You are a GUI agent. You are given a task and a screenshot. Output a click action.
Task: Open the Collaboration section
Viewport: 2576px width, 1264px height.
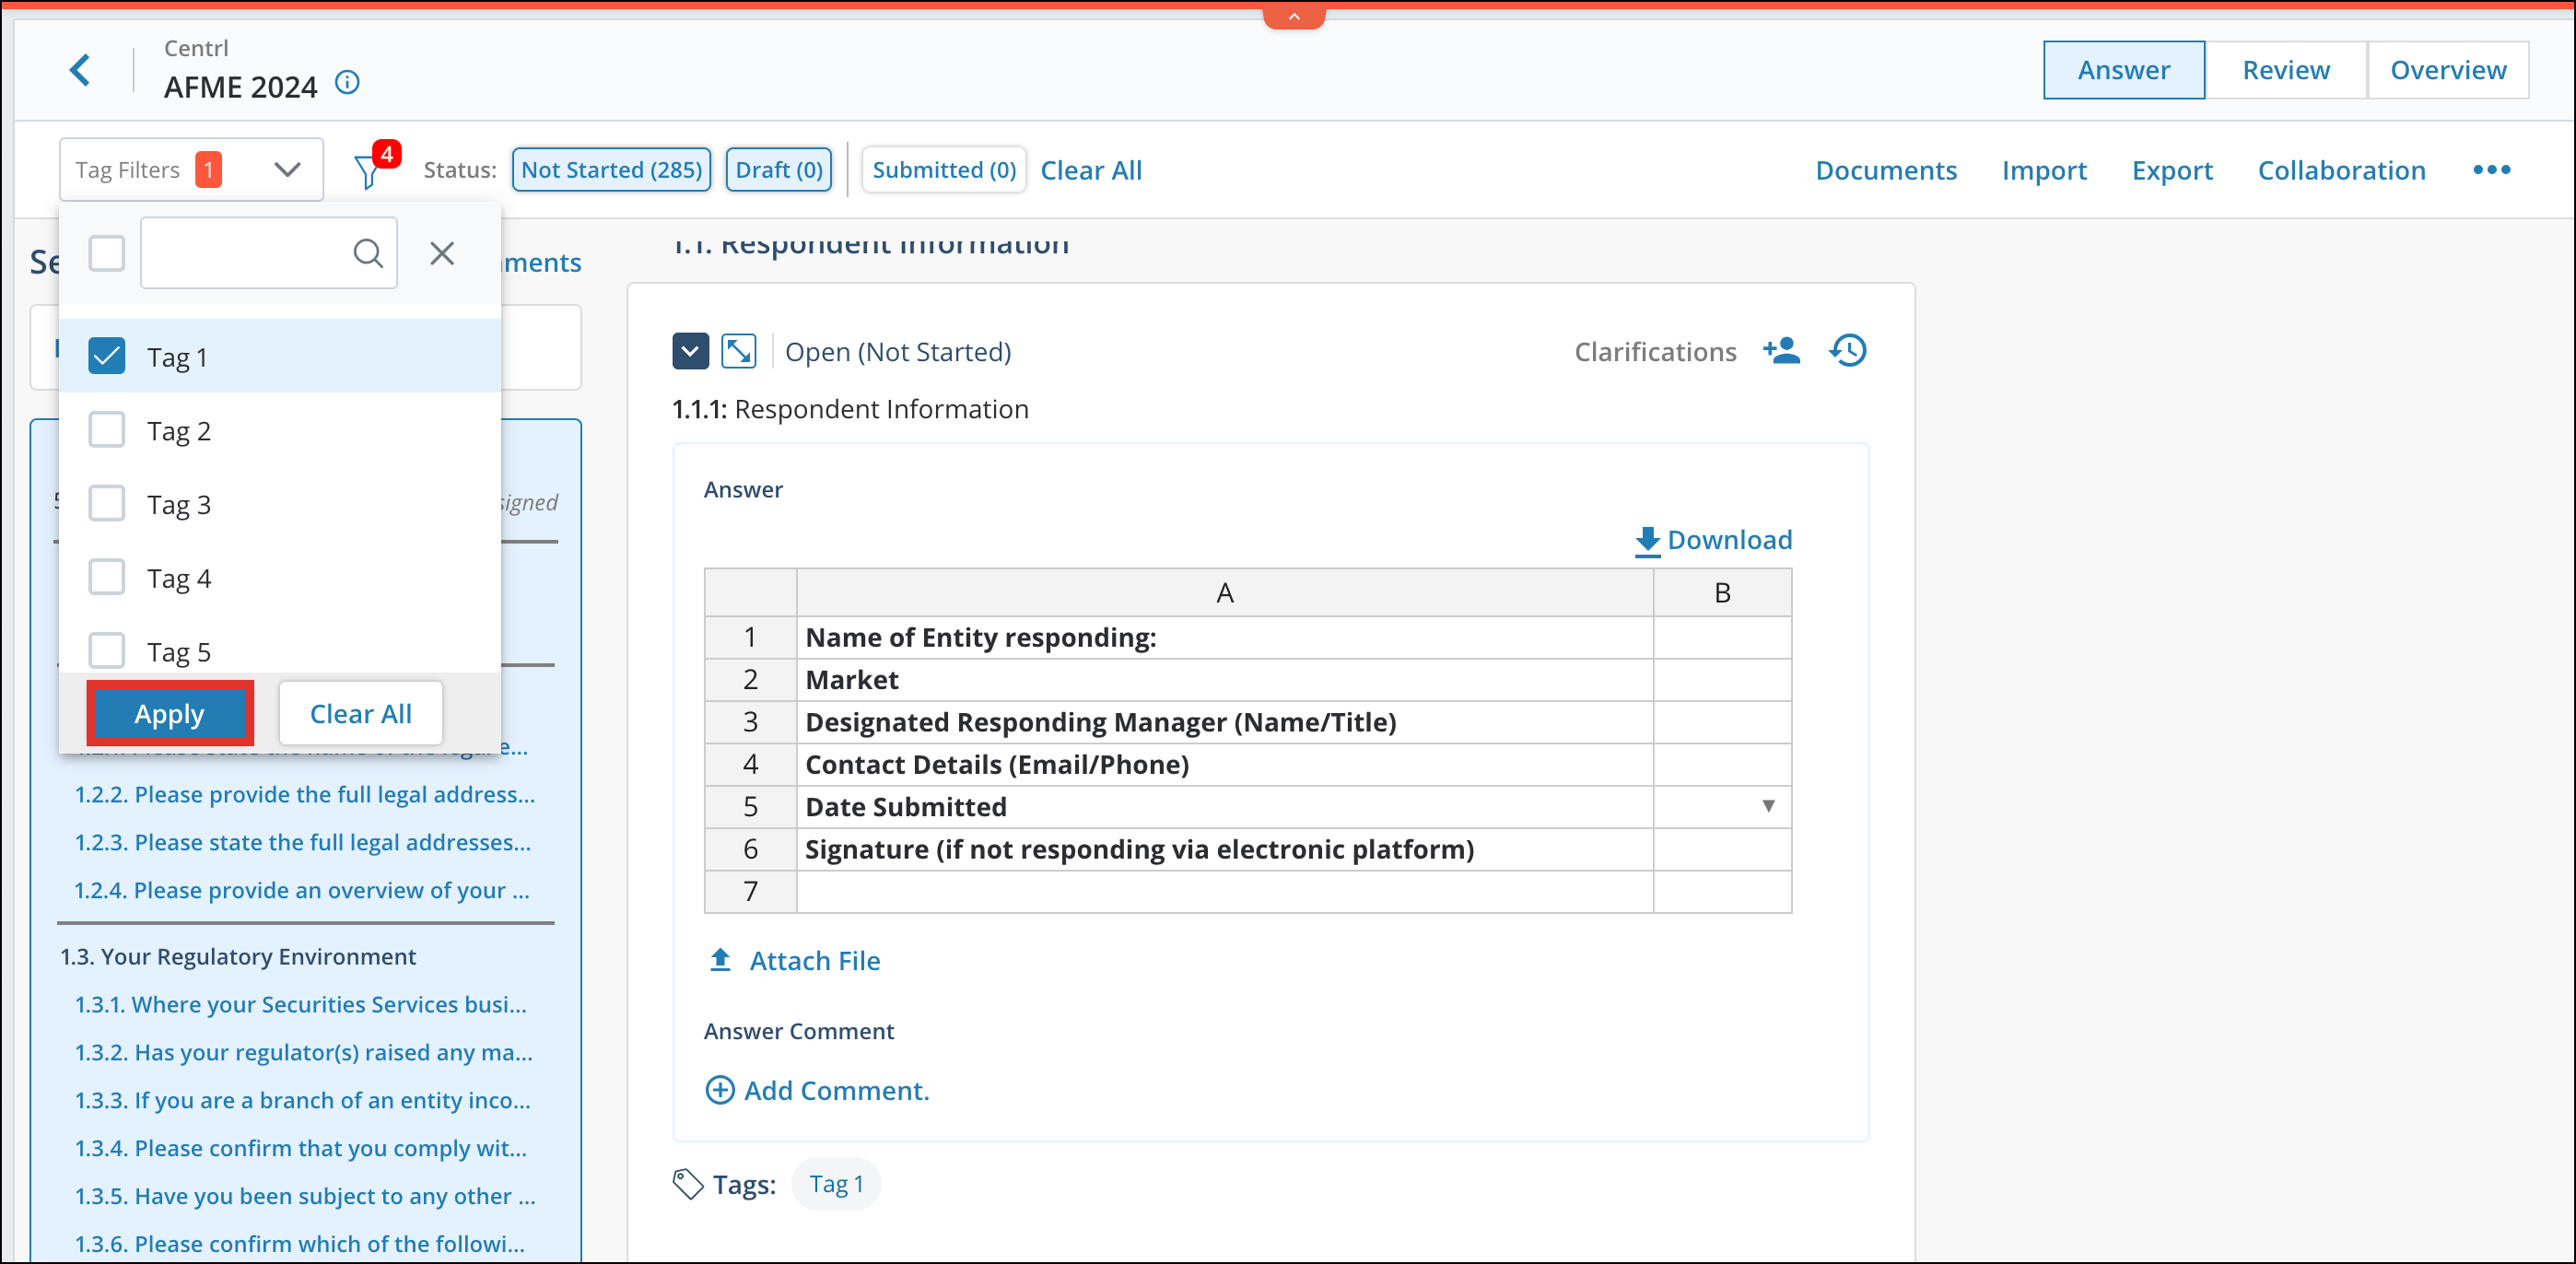[2341, 170]
